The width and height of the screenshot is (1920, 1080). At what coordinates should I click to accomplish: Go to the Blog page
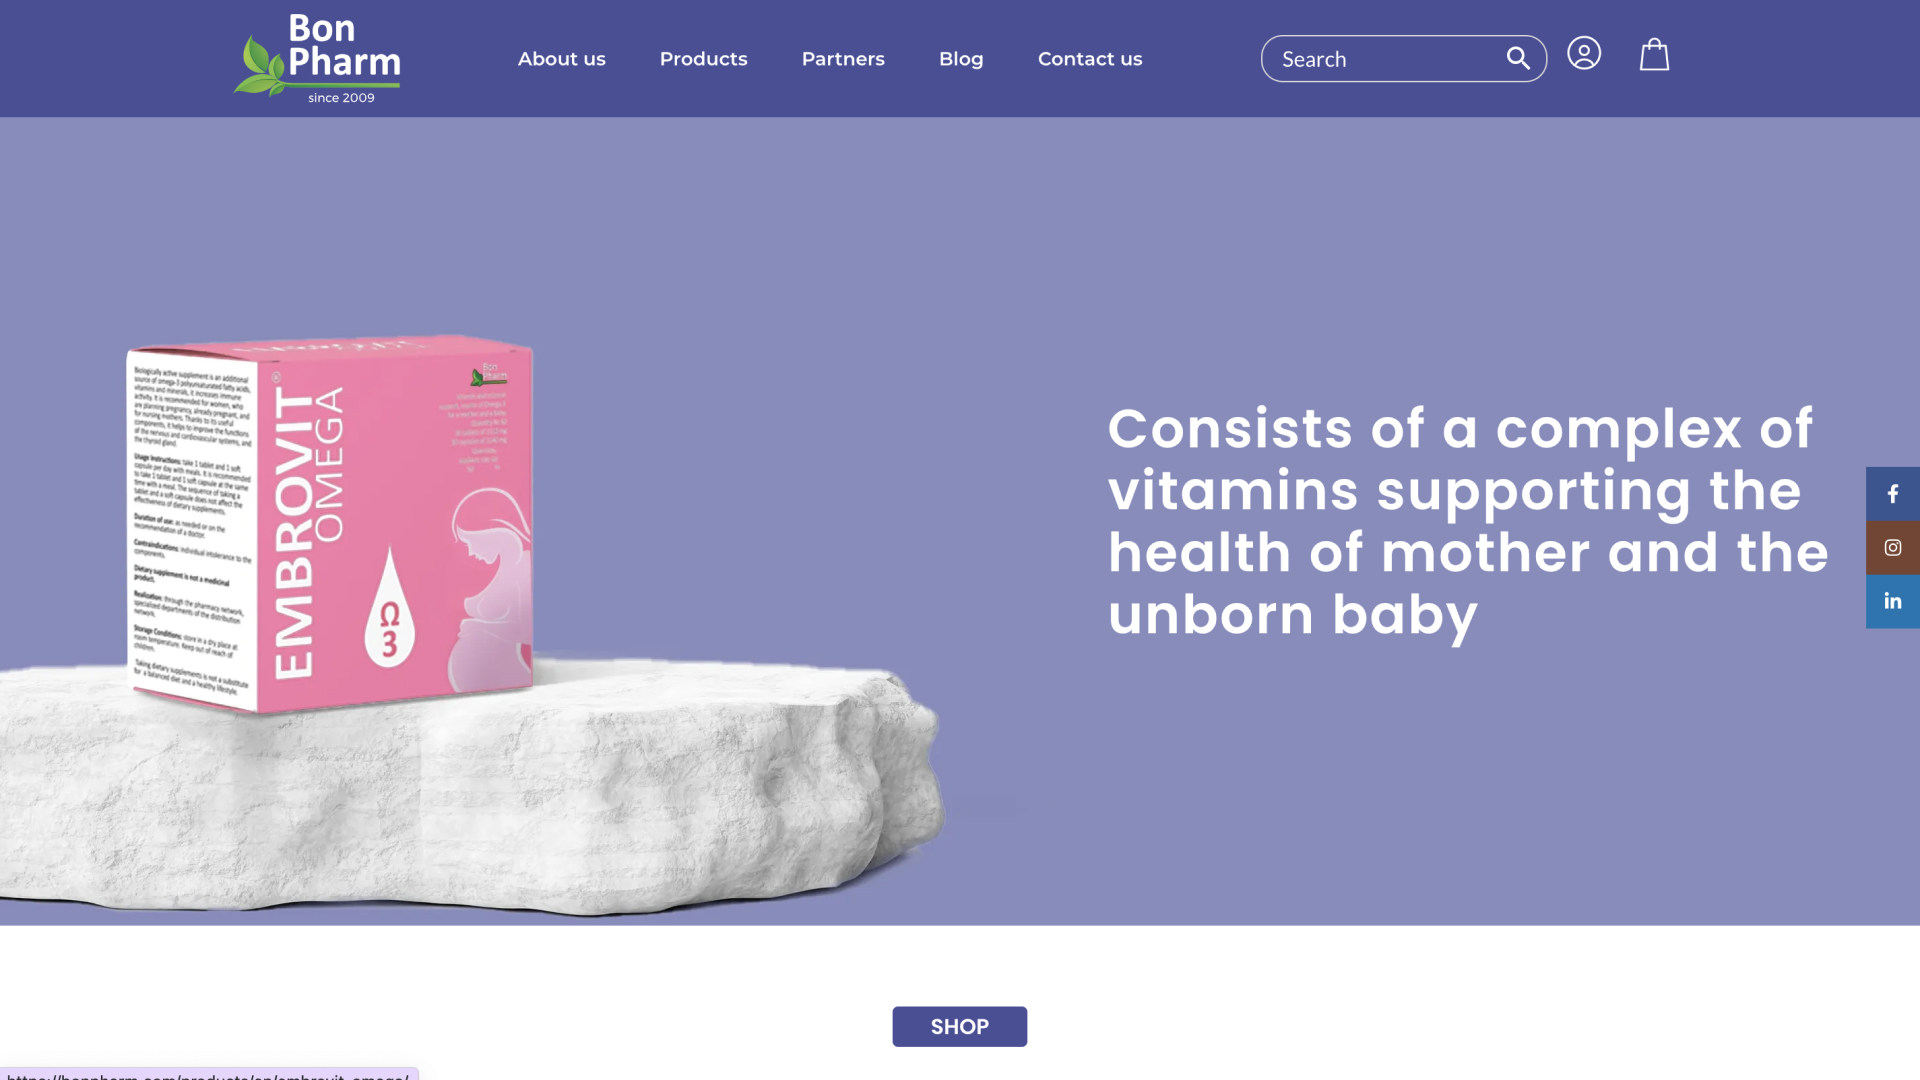point(961,59)
